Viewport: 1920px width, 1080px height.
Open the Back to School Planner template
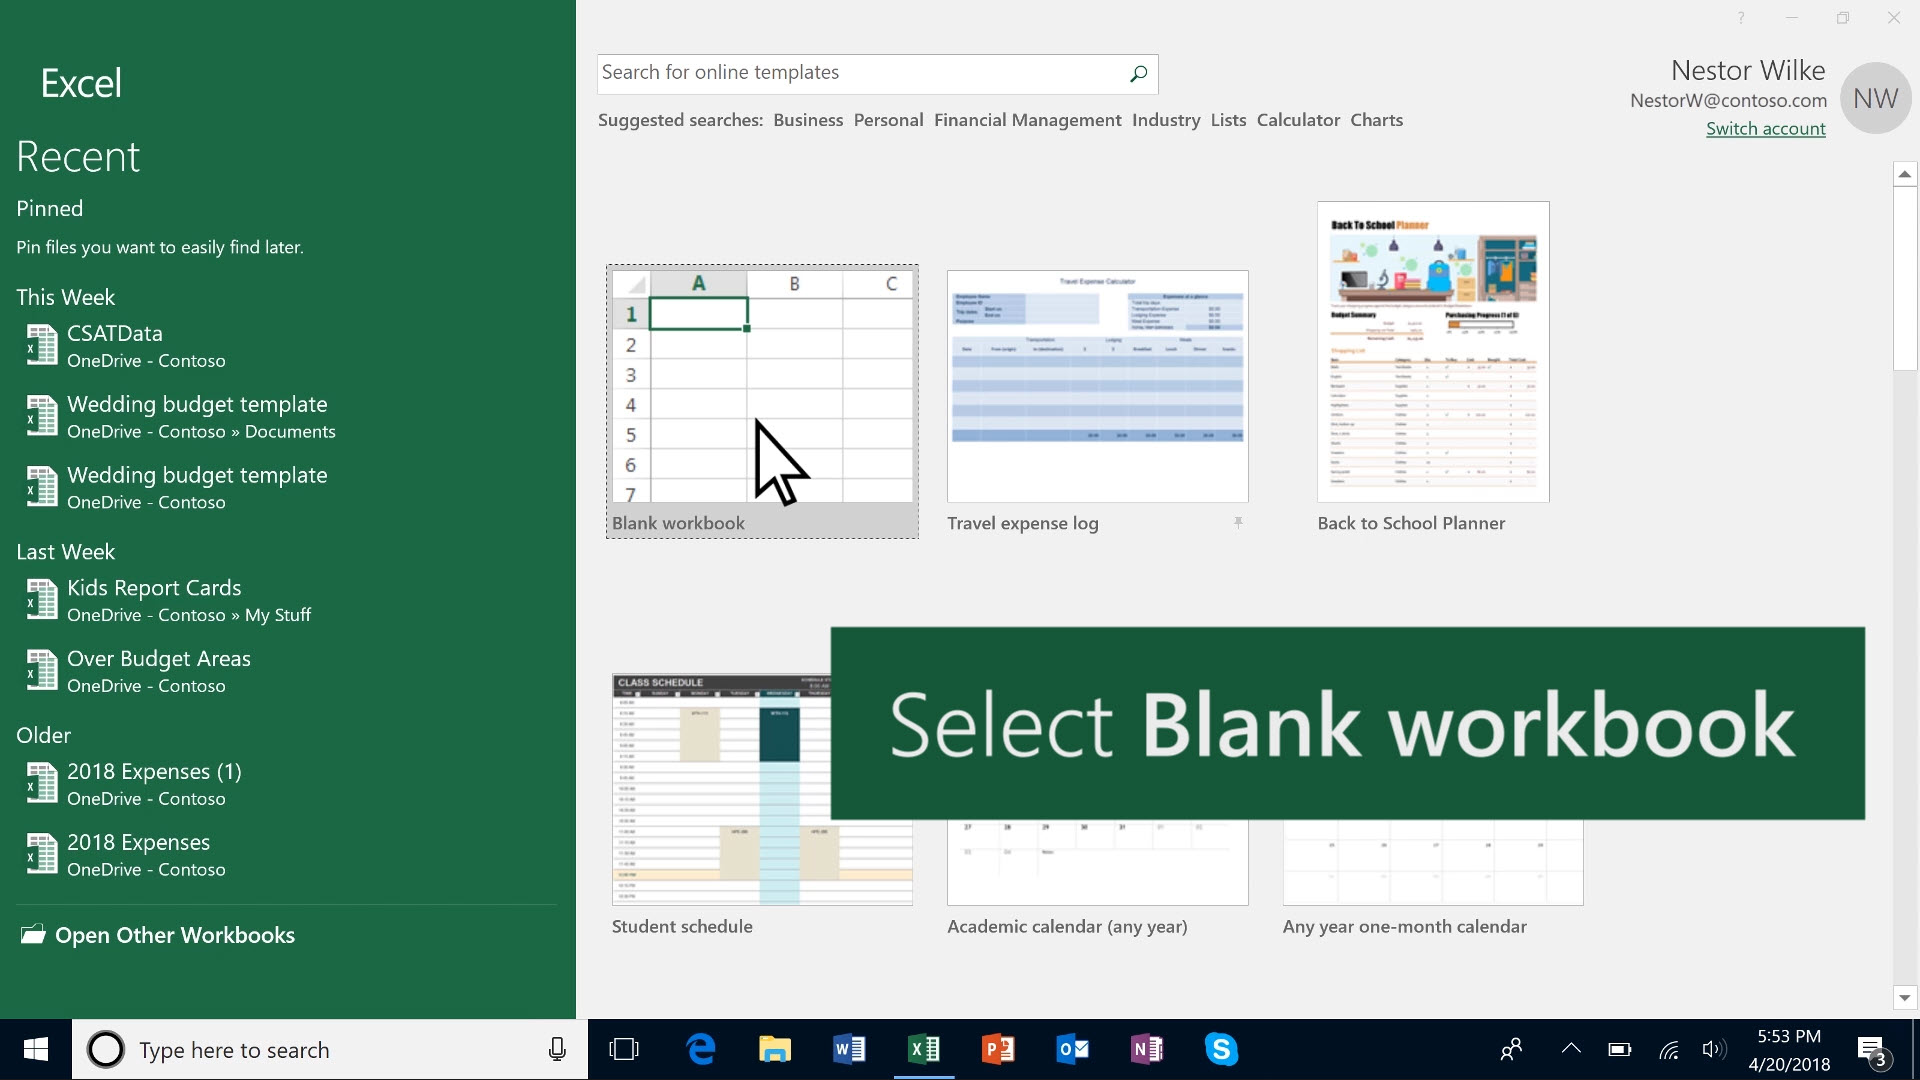[x=1432, y=352]
